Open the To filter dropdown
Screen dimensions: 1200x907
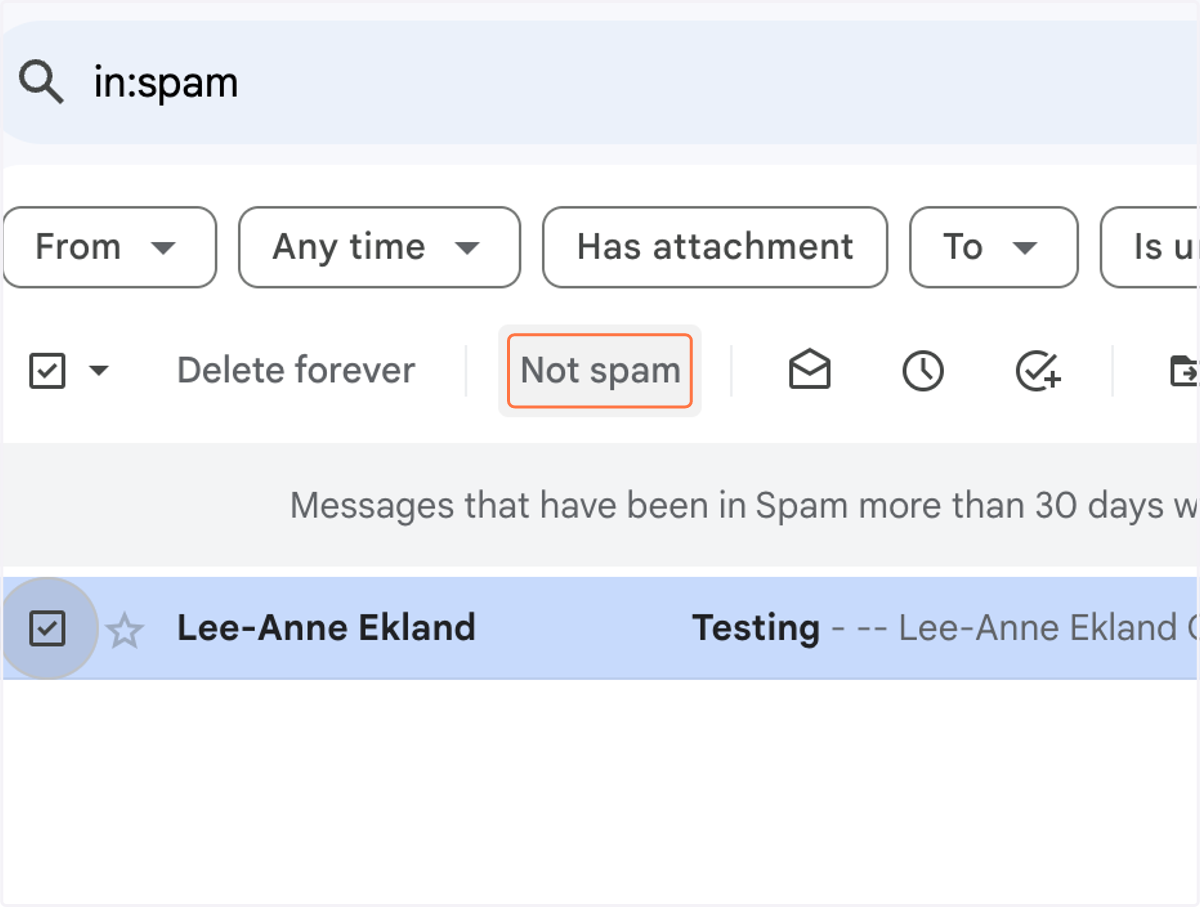pos(993,247)
